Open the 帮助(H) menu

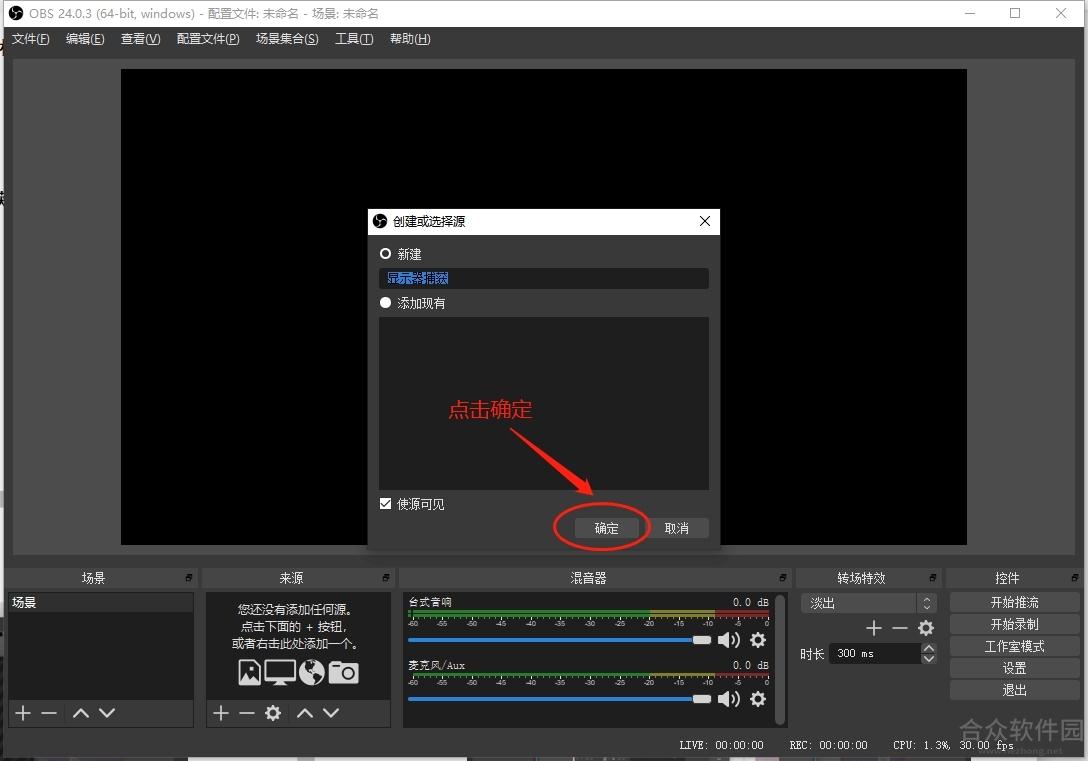pyautogui.click(x=410, y=39)
